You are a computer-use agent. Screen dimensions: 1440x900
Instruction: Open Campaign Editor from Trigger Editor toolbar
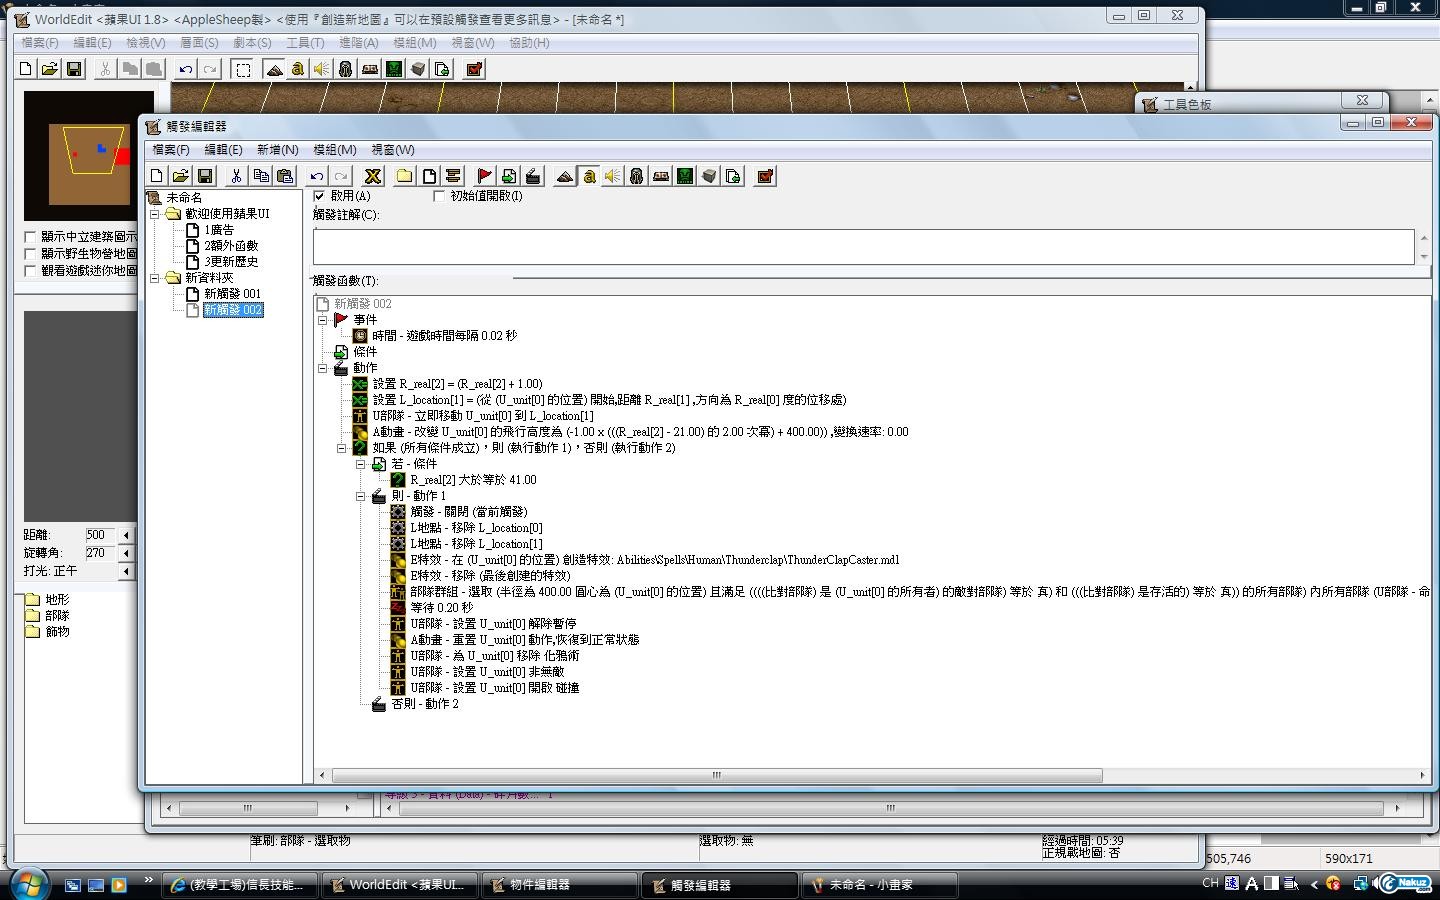(661, 176)
